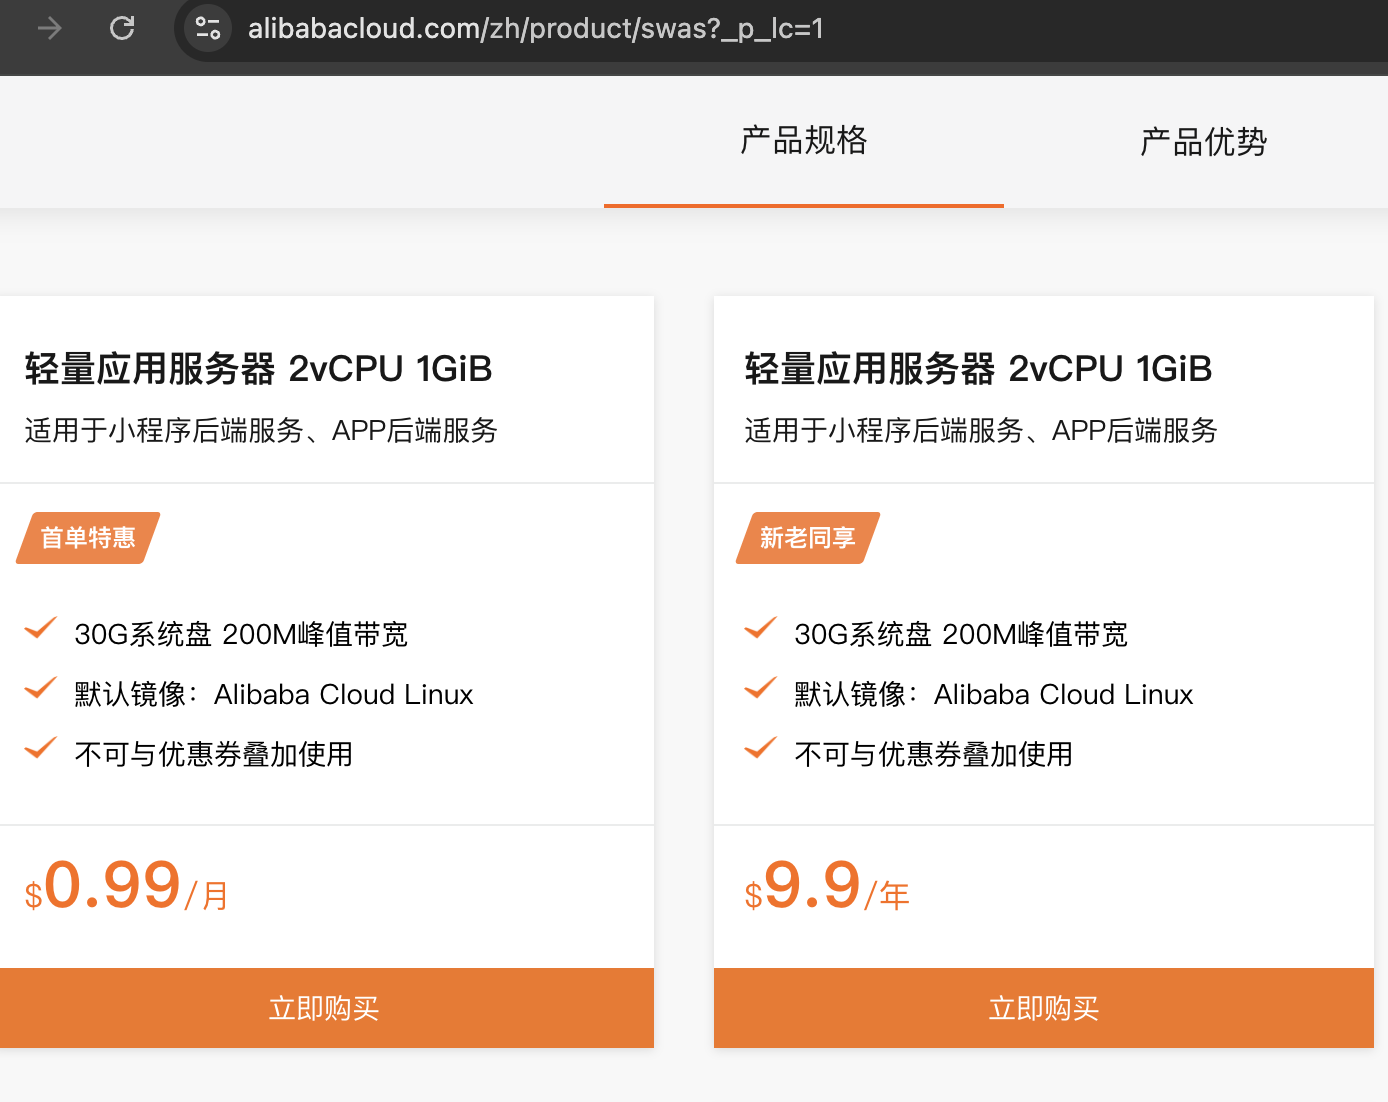
Task: Click checkmark beside right card 30G系统盘
Action: [761, 628]
